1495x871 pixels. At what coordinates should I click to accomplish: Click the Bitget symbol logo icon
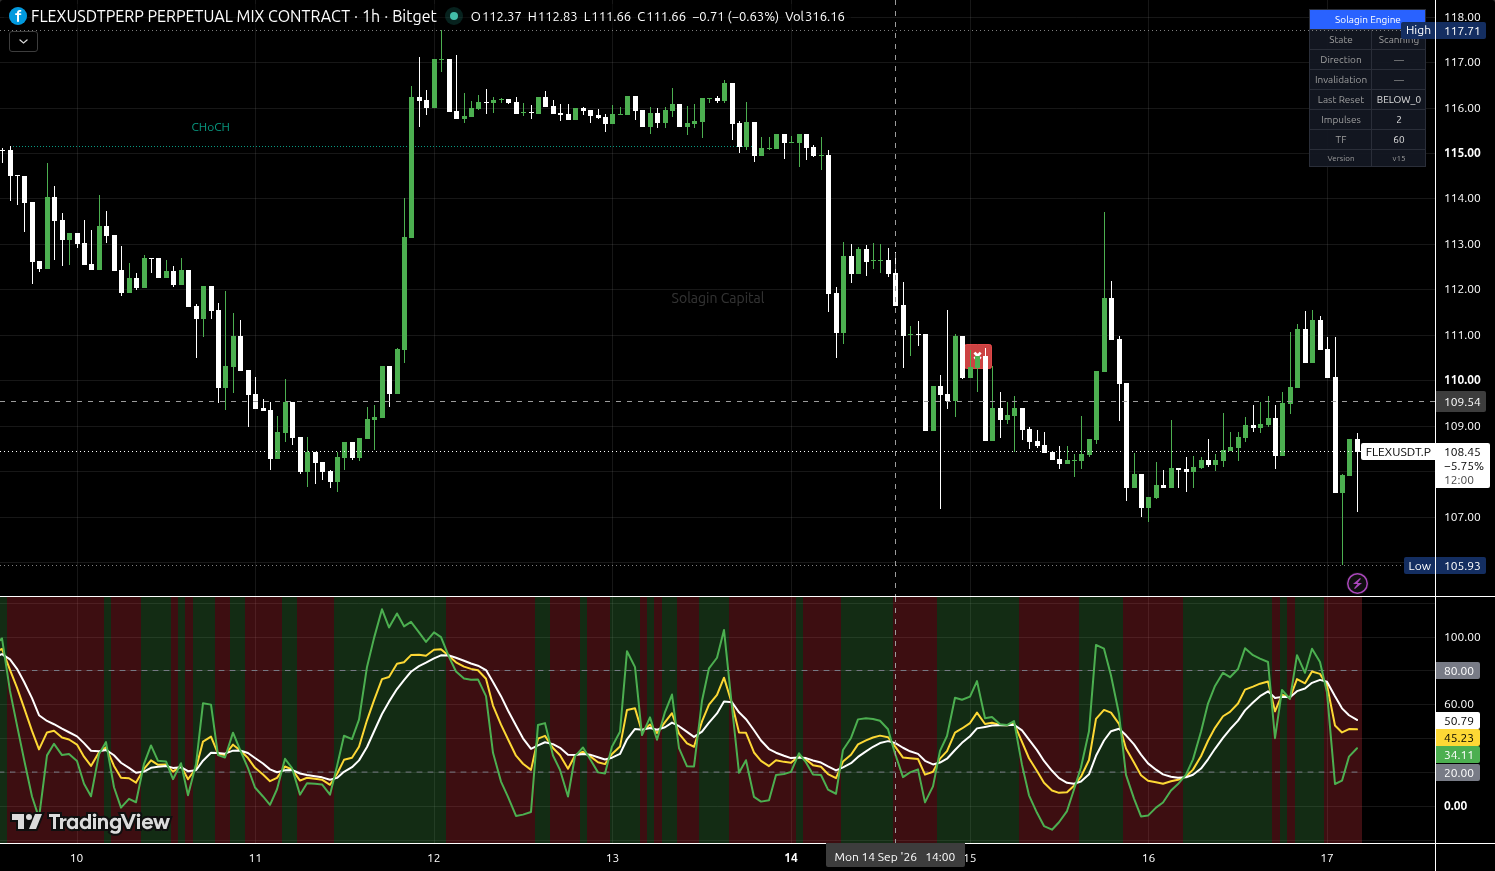point(18,16)
